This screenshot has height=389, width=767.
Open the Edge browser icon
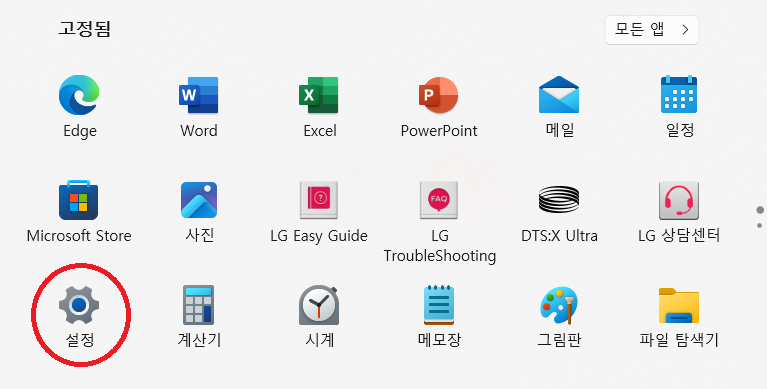[79, 95]
